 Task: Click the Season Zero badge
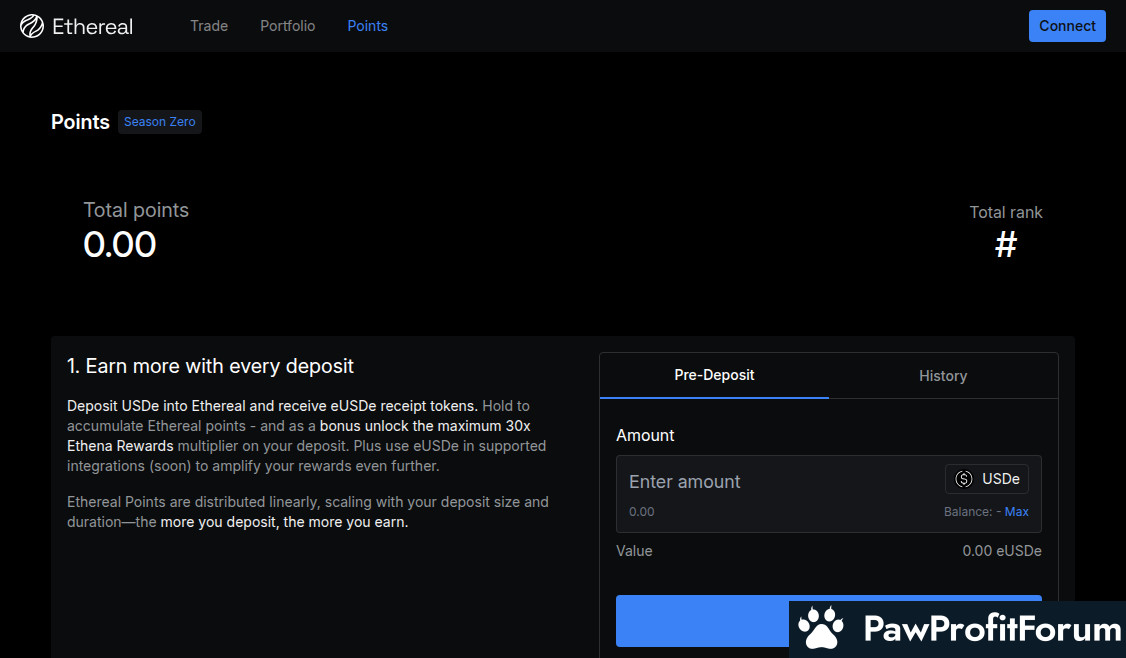[160, 122]
